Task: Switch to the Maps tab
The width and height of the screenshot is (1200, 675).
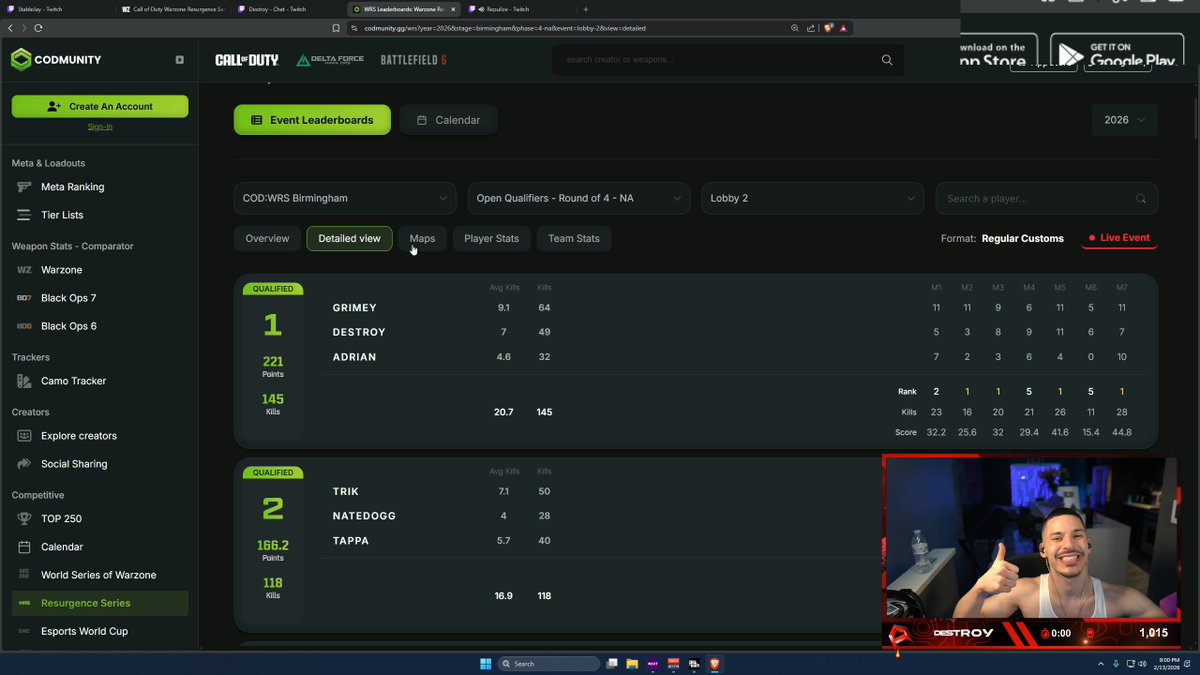Action: (x=422, y=238)
